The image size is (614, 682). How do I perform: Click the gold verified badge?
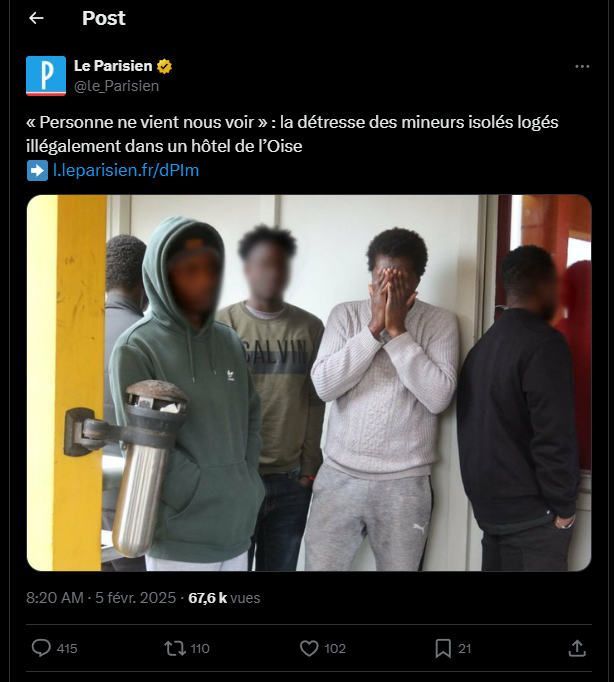point(164,66)
